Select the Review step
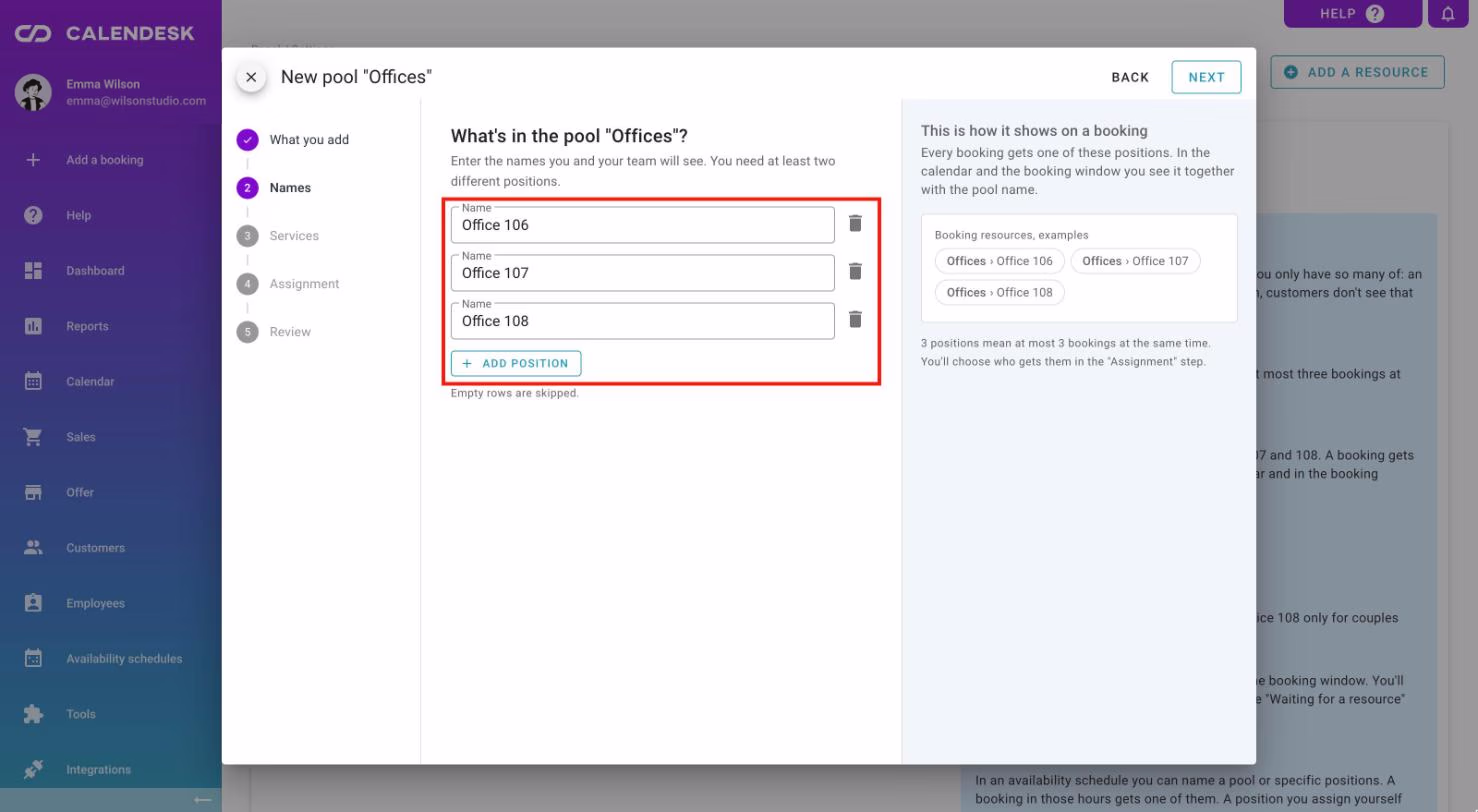The width and height of the screenshot is (1478, 812). pyautogui.click(x=275, y=332)
